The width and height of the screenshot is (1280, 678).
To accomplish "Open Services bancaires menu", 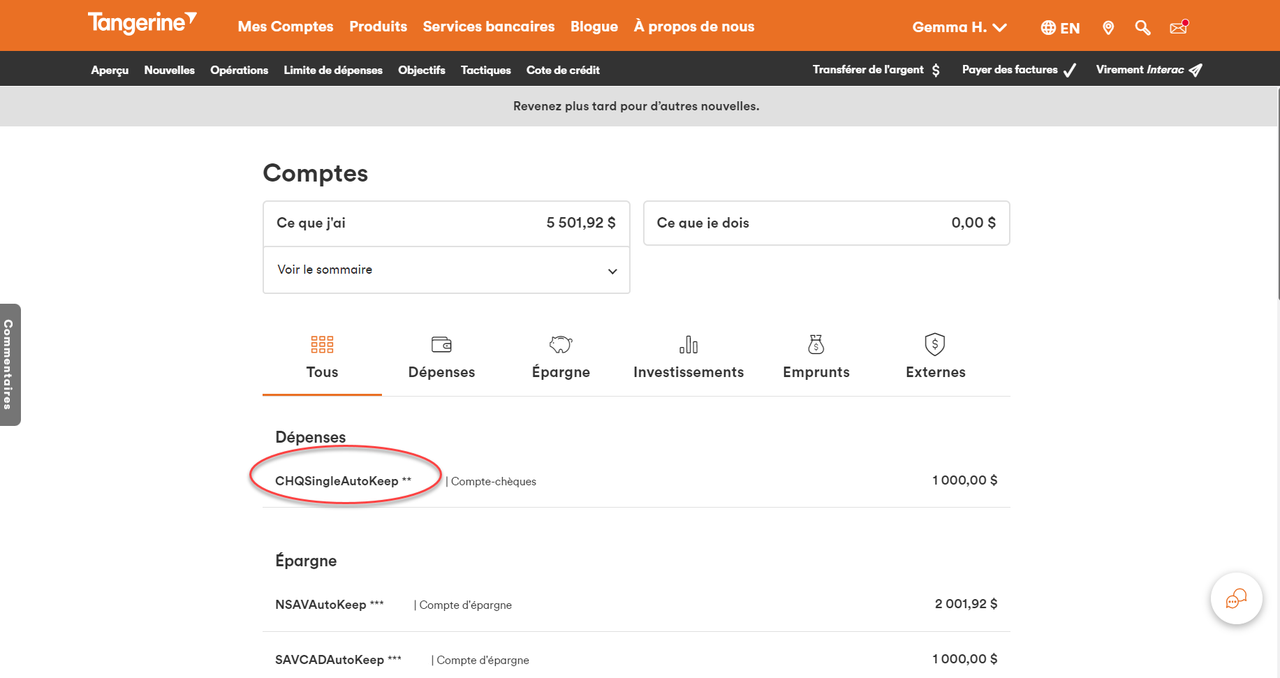I will tap(488, 27).
